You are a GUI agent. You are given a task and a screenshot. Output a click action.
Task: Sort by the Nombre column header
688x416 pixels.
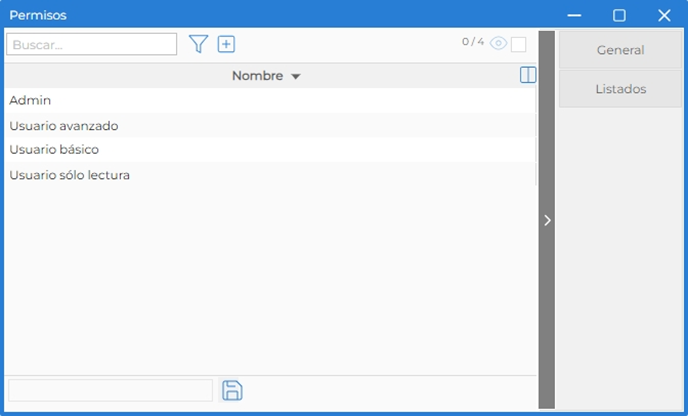coord(266,76)
